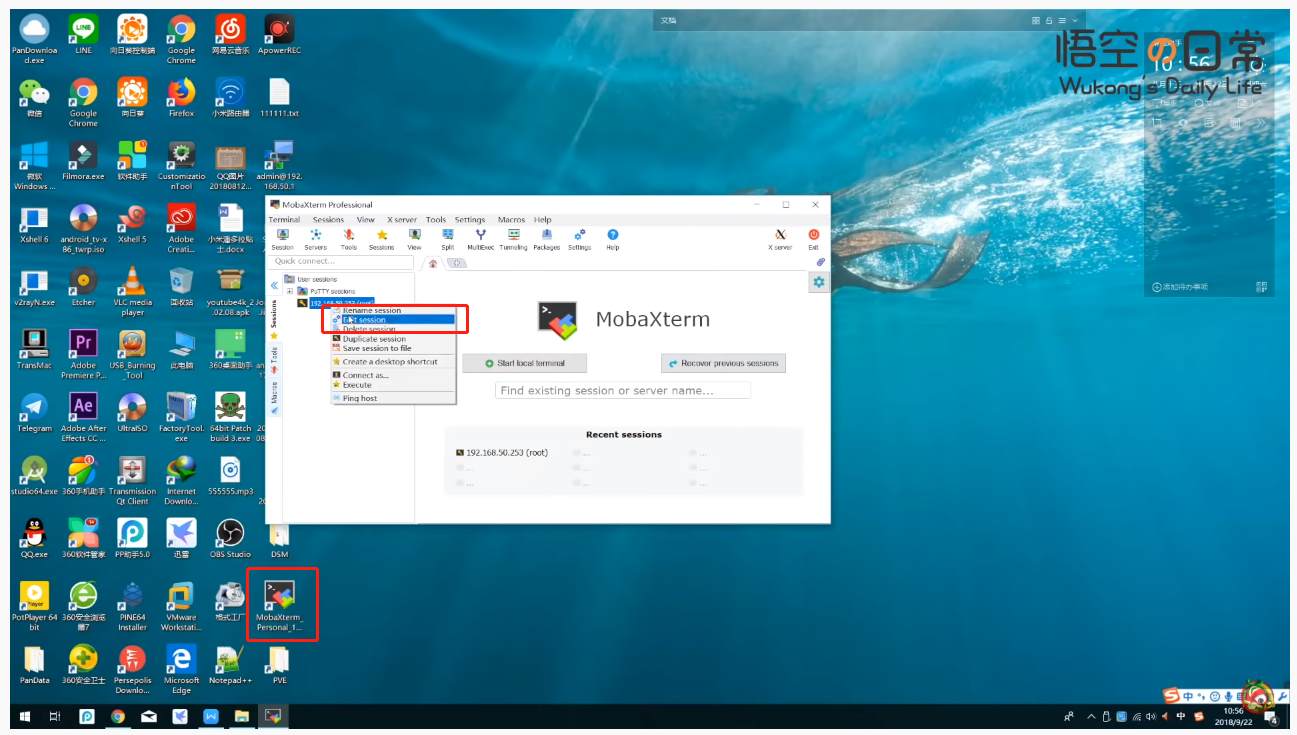
Task: Collapse the sidebar with double chevron arrow
Action: point(275,286)
